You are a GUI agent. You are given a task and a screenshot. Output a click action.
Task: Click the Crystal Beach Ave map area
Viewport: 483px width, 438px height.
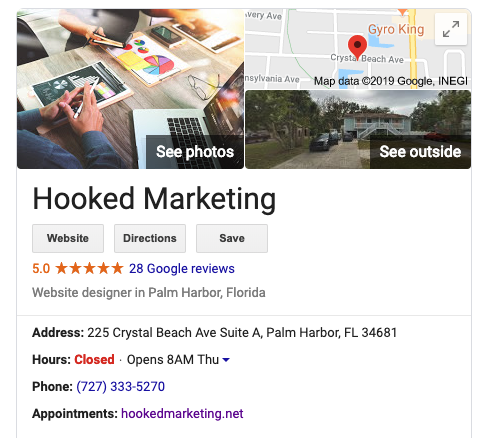tap(367, 59)
